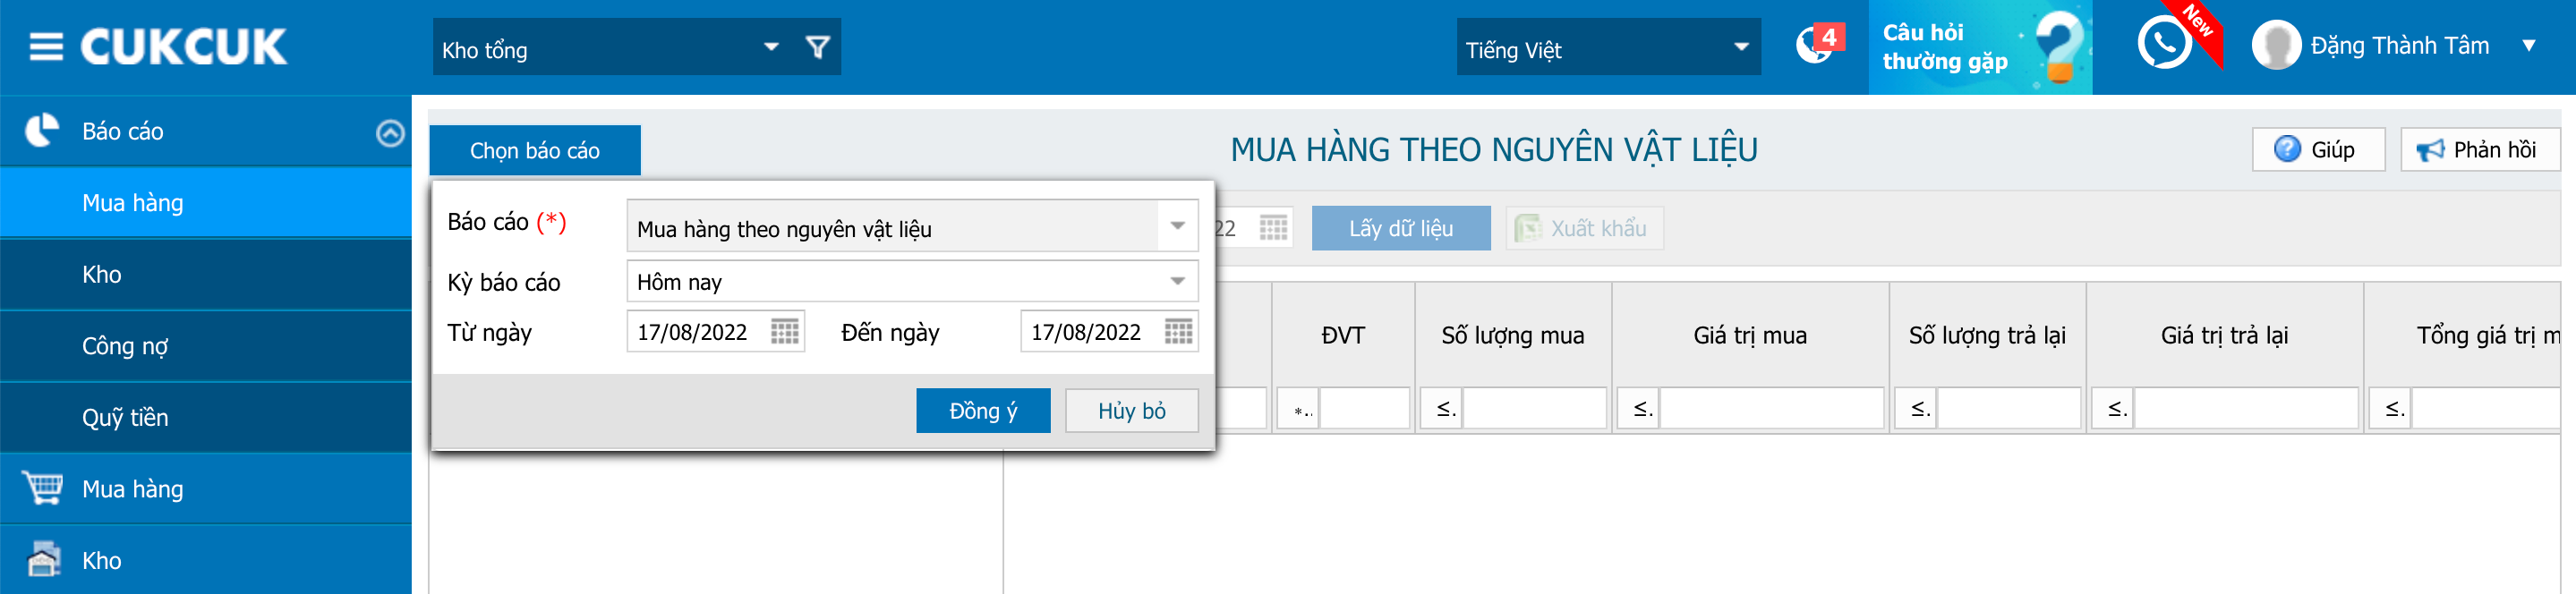This screenshot has height=594, width=2576.
Task: Click the ĐVT column header
Action: tap(1343, 335)
